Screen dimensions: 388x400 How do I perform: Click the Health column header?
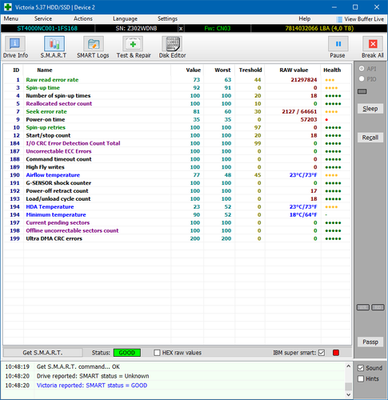[332, 70]
